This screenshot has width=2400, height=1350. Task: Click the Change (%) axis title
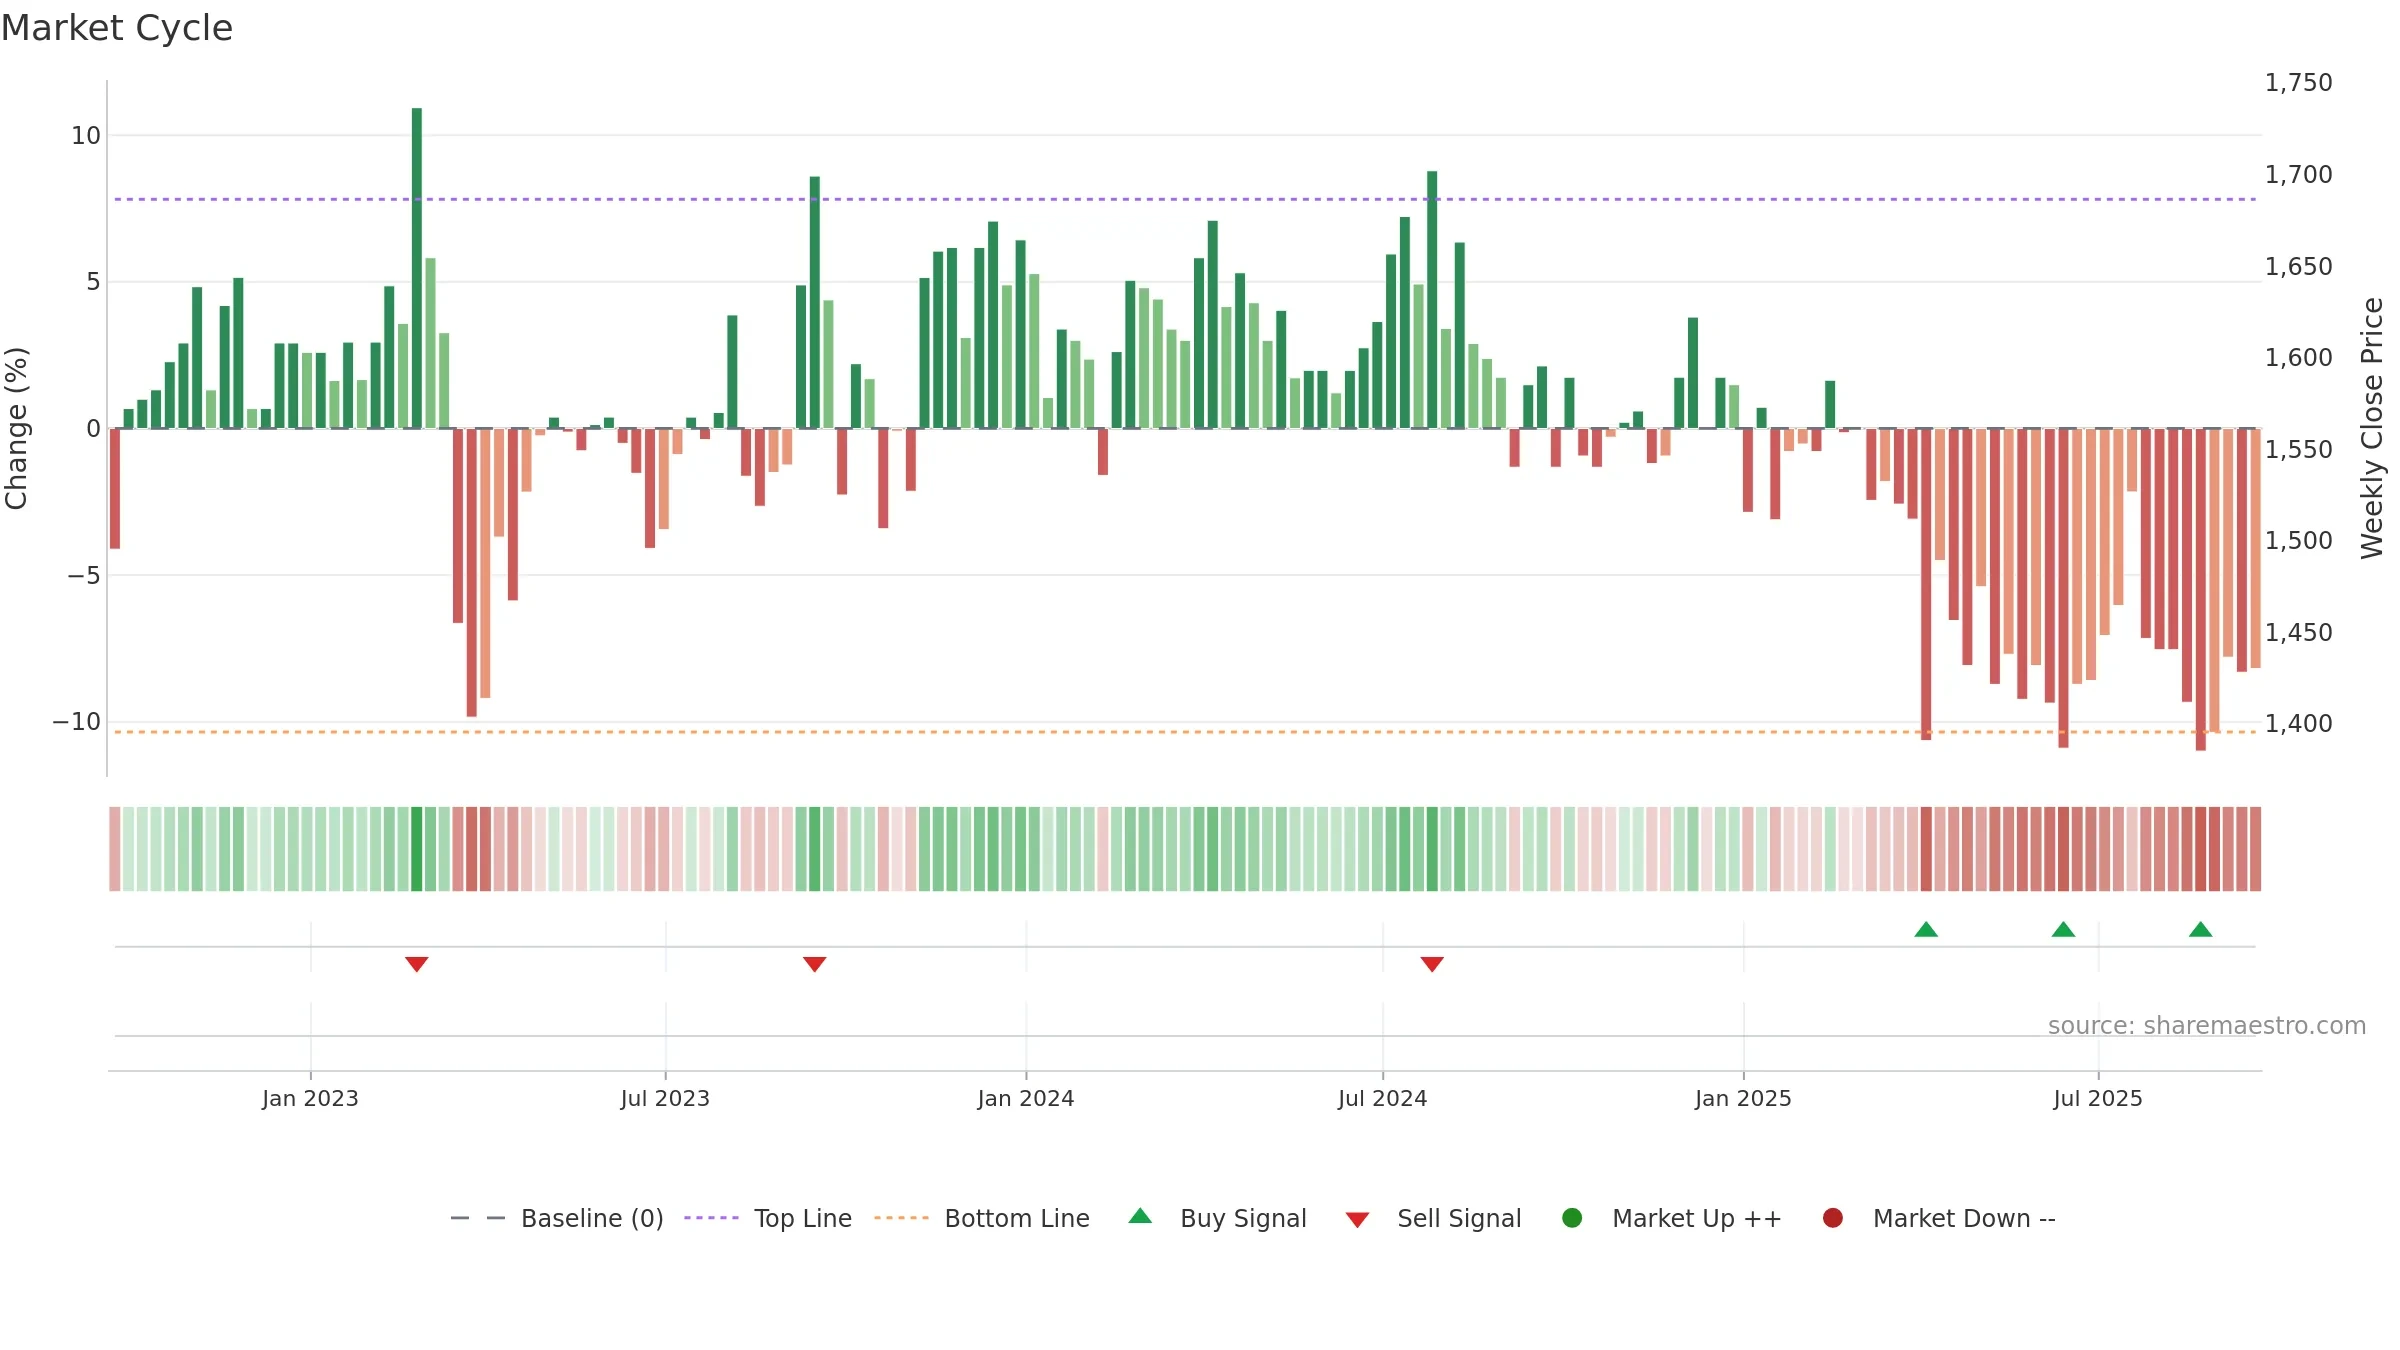(x=16, y=428)
